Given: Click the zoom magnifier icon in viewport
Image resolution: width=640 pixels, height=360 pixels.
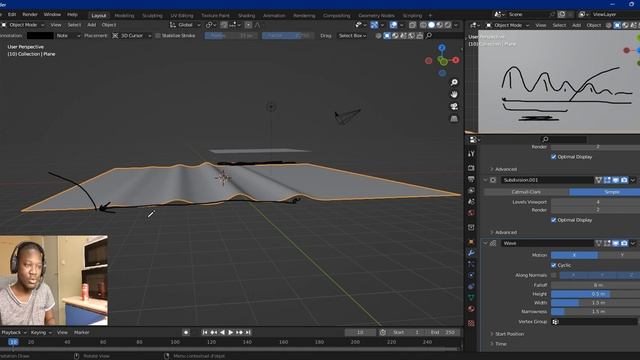Looking at the screenshot, I should [454, 82].
